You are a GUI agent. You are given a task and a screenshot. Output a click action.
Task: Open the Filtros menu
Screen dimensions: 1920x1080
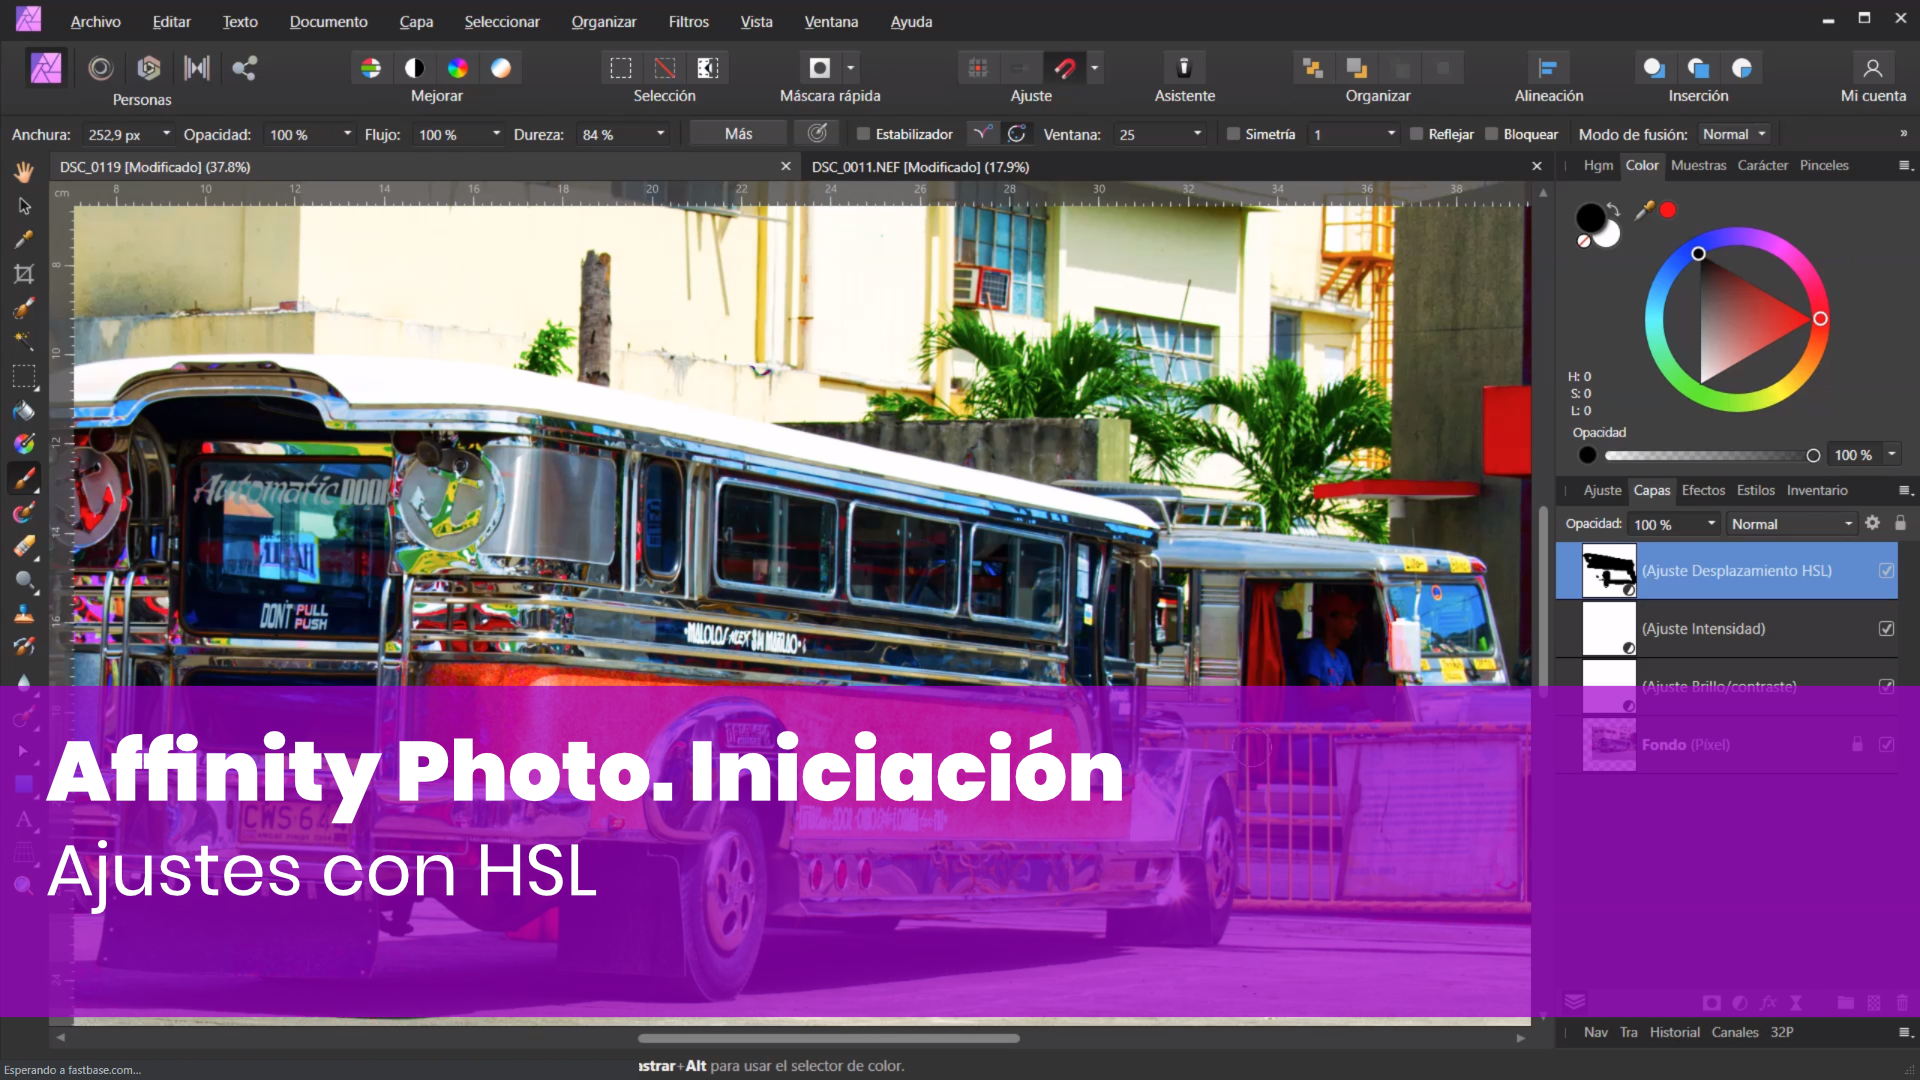(689, 21)
